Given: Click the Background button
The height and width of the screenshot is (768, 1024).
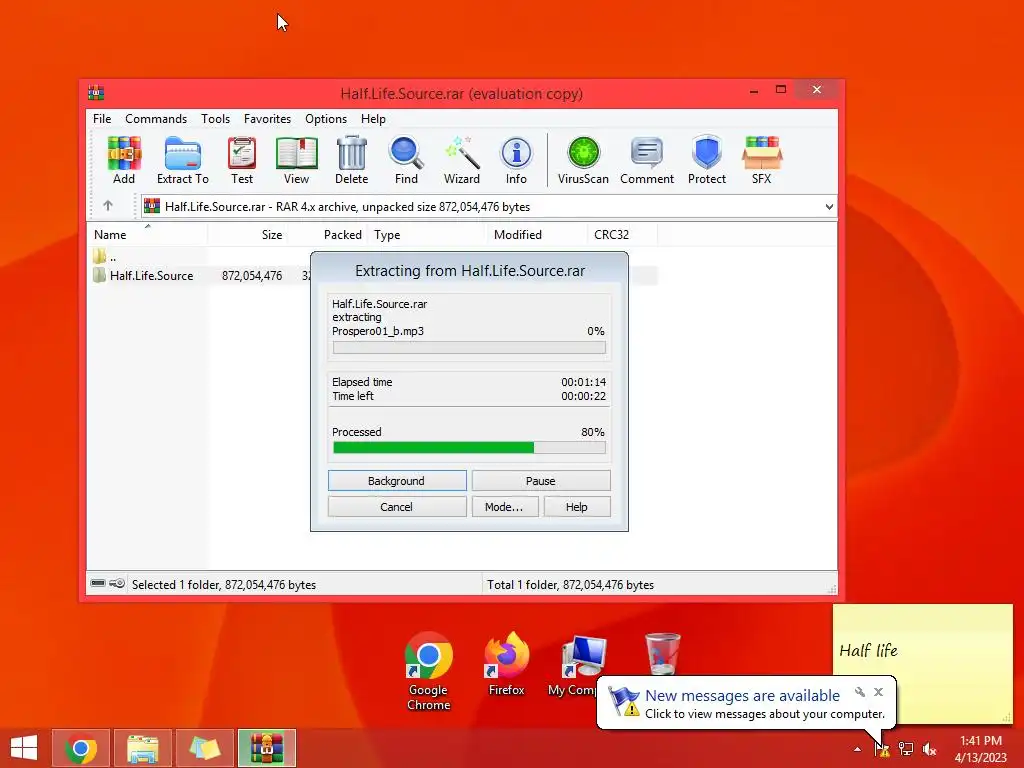Looking at the screenshot, I should click(x=396, y=481).
